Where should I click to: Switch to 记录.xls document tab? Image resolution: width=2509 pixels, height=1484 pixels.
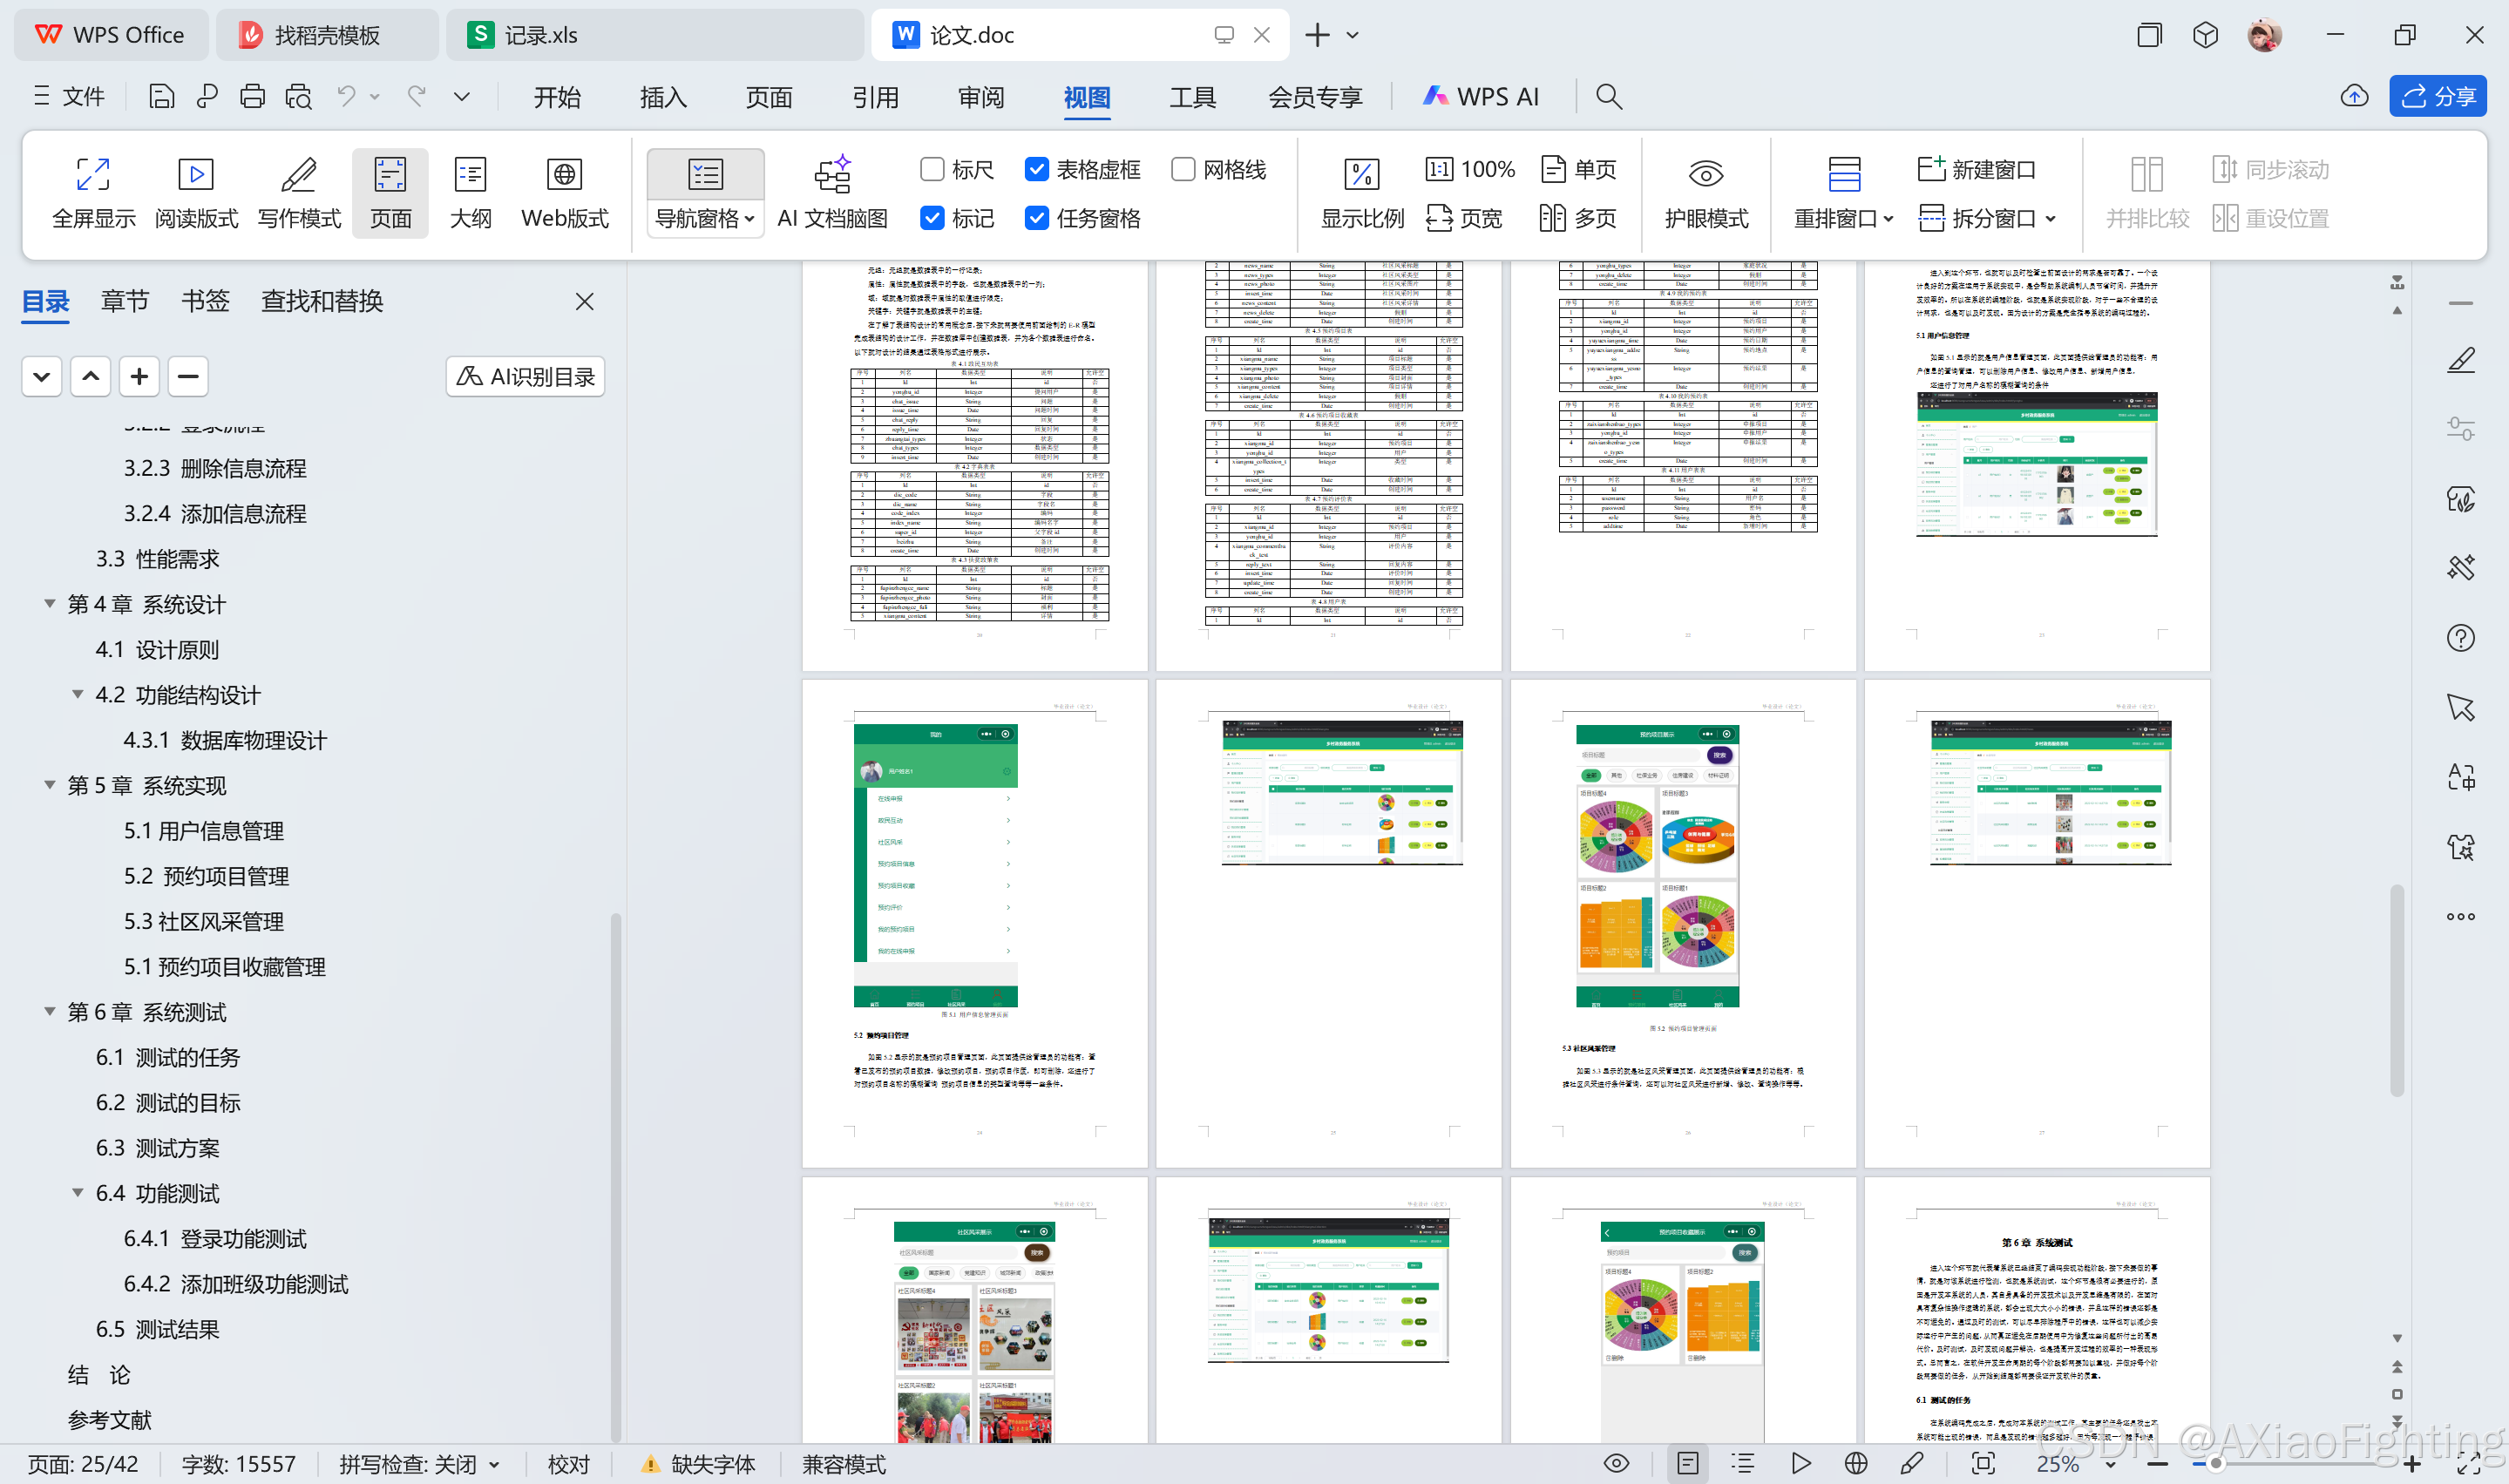point(654,35)
